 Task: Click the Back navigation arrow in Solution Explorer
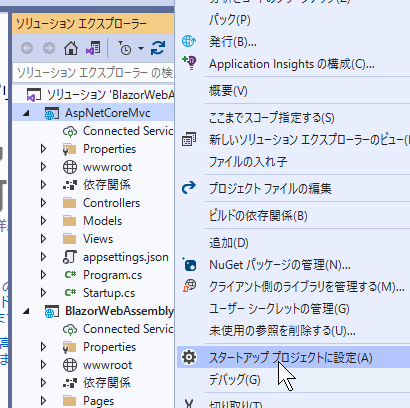click(x=27, y=48)
